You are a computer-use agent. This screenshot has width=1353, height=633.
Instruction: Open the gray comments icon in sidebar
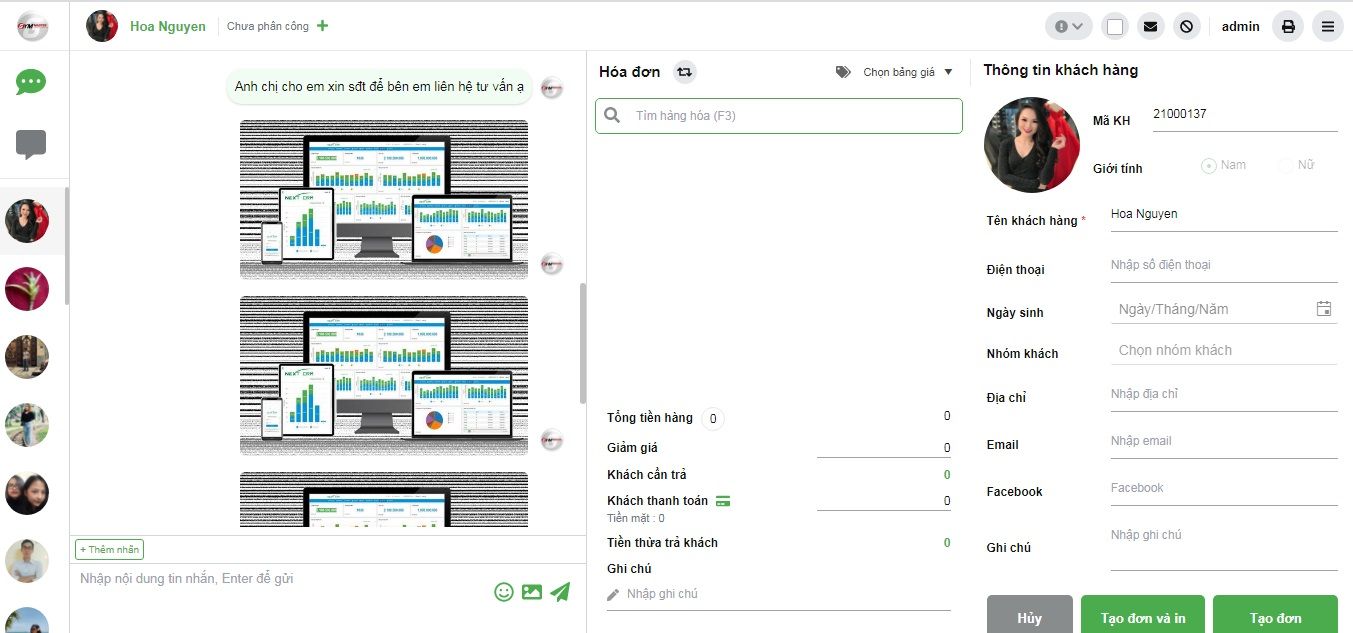pyautogui.click(x=31, y=145)
